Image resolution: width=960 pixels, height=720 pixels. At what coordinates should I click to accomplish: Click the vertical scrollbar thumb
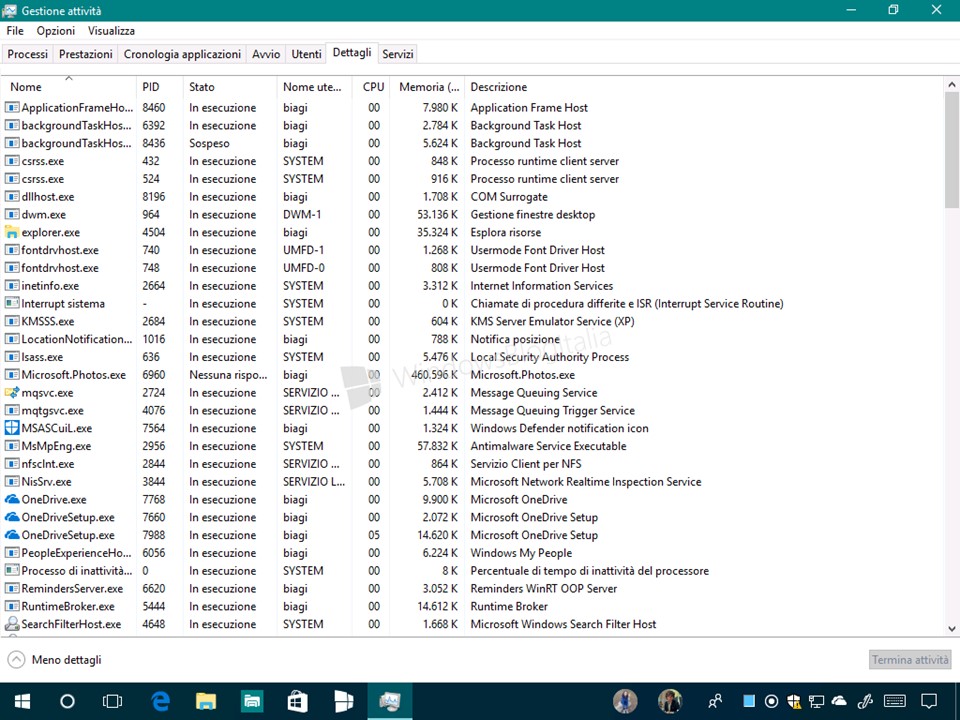pos(951,150)
